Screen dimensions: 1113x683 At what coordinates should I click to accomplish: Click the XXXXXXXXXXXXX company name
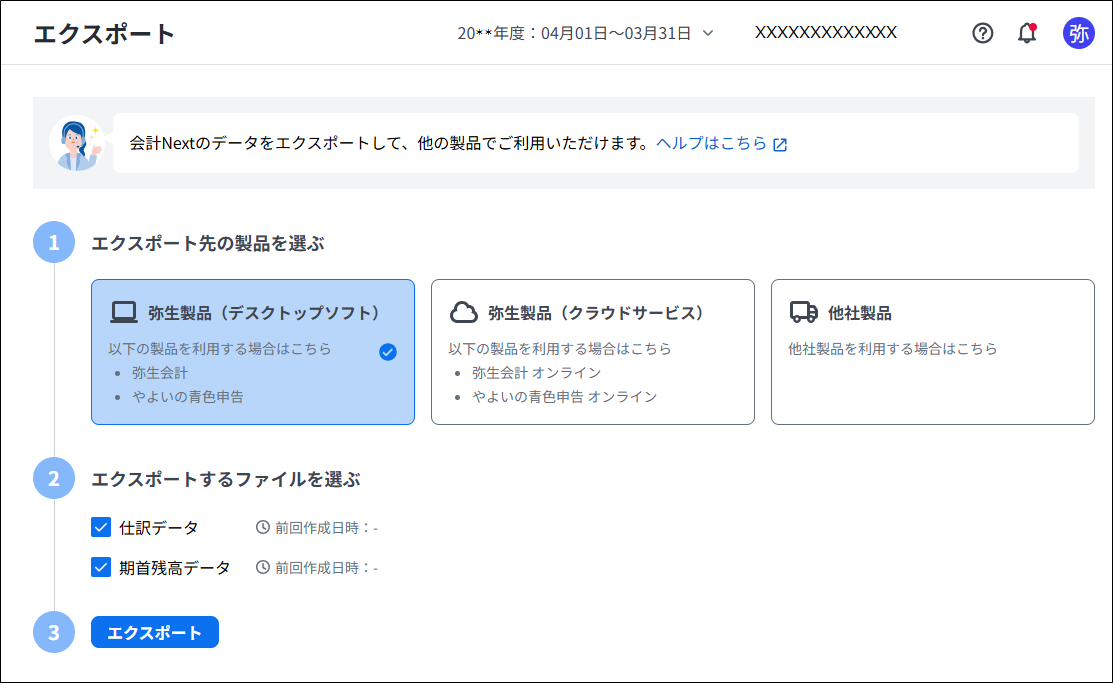point(826,33)
